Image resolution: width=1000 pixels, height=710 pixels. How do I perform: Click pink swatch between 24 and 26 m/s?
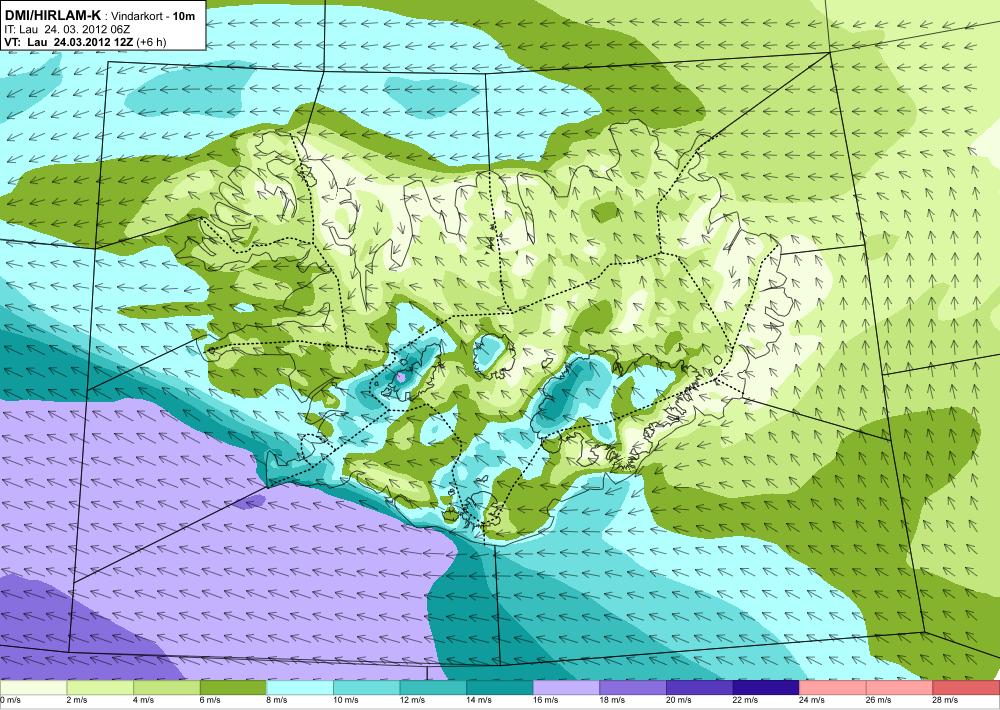tap(833, 688)
